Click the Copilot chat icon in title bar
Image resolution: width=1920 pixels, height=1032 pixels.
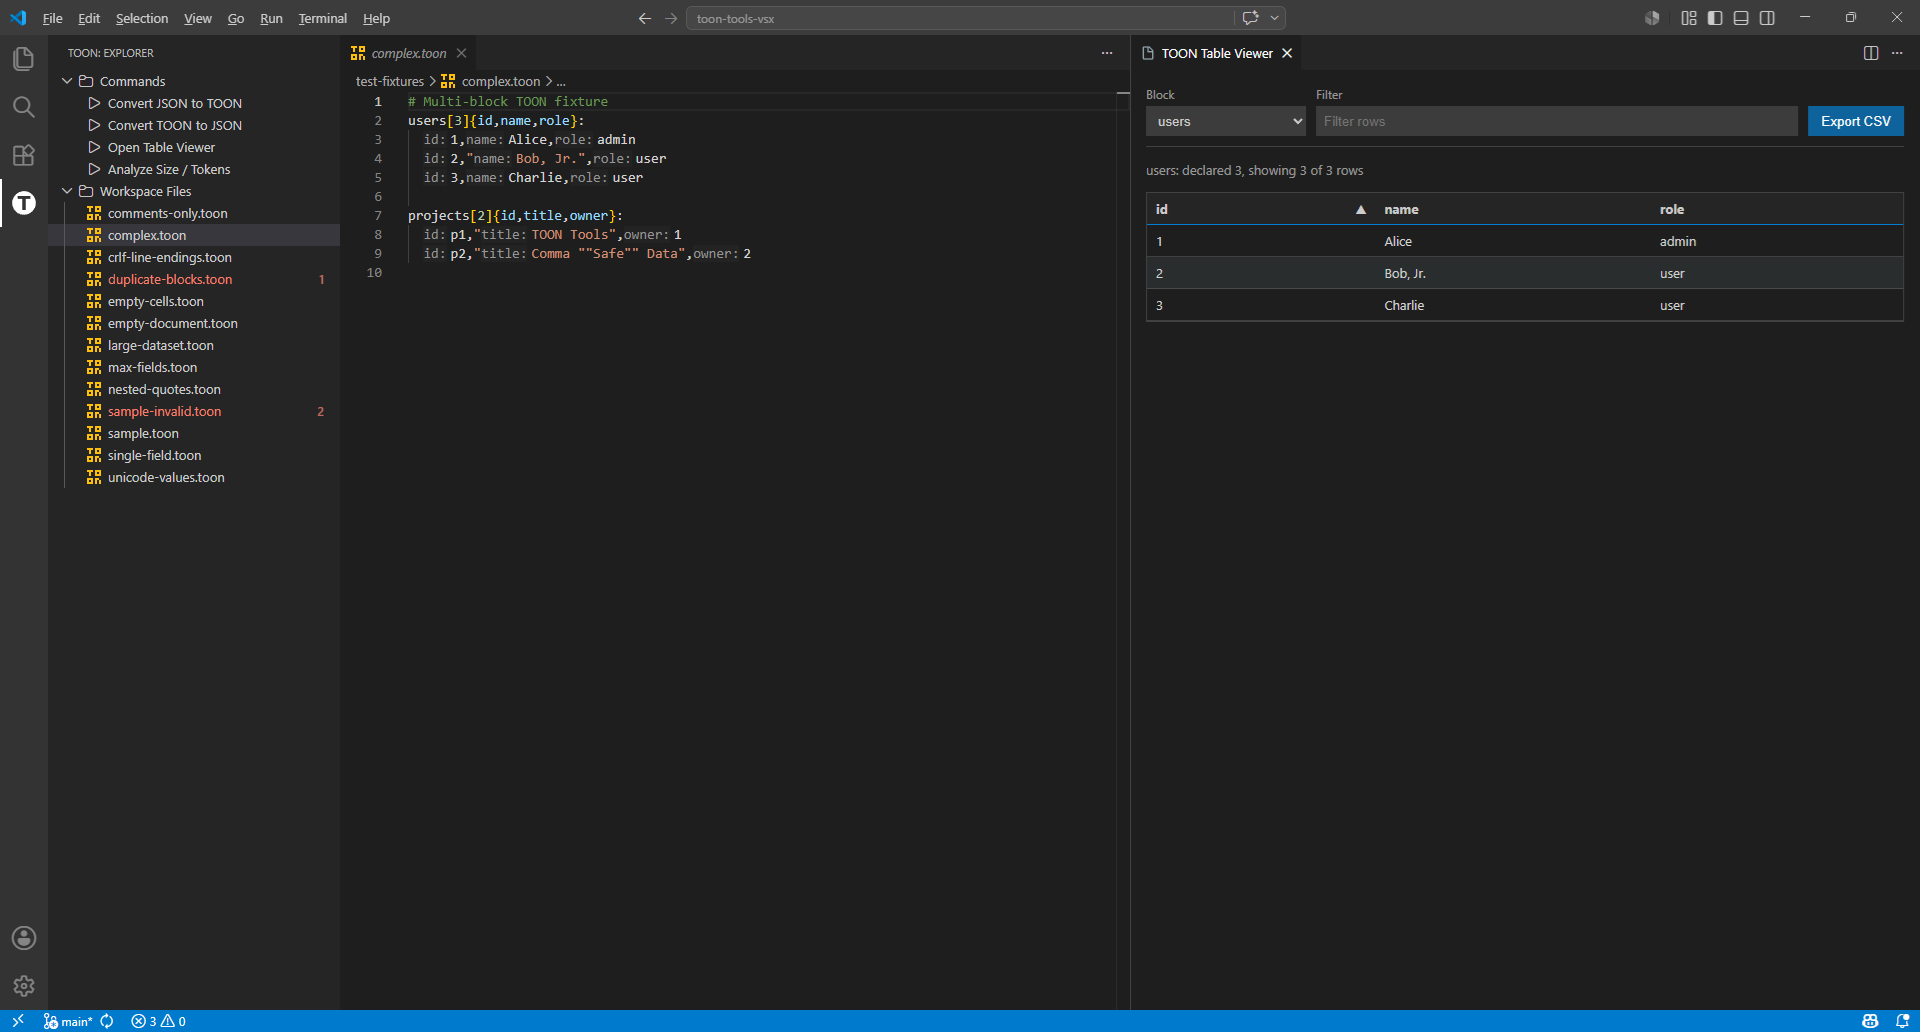[x=1250, y=18]
